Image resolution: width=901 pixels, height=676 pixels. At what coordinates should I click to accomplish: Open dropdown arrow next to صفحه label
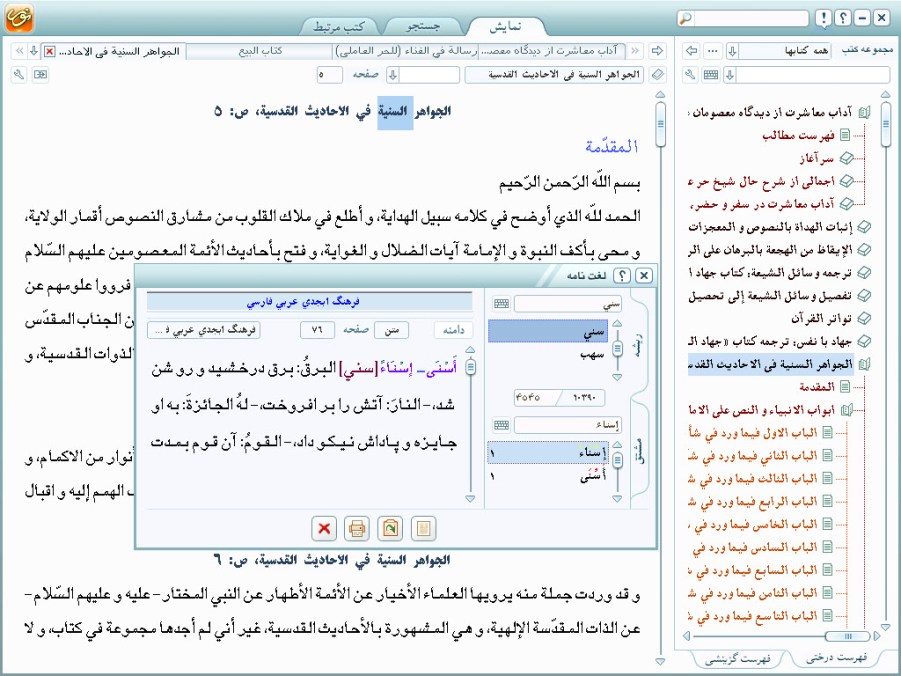click(x=392, y=75)
